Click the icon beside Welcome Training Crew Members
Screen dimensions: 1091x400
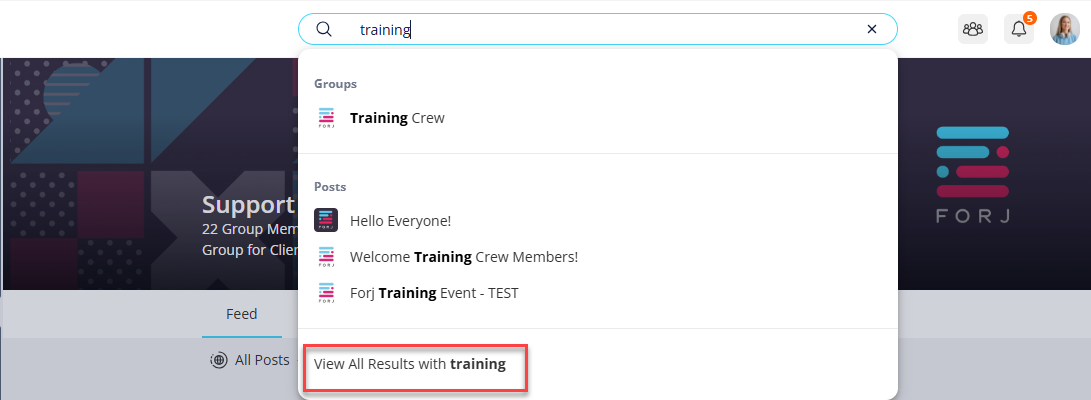click(326, 257)
